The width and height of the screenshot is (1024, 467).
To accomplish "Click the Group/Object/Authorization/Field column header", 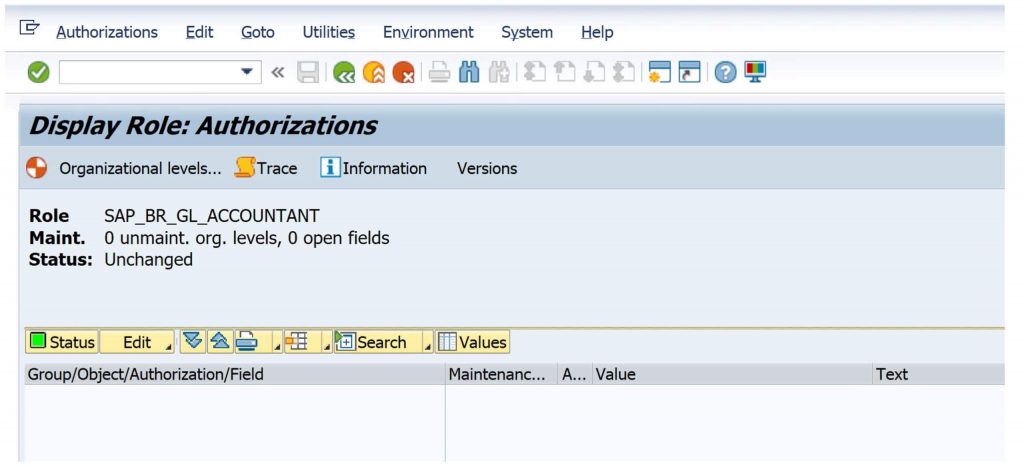I will click(x=235, y=374).
